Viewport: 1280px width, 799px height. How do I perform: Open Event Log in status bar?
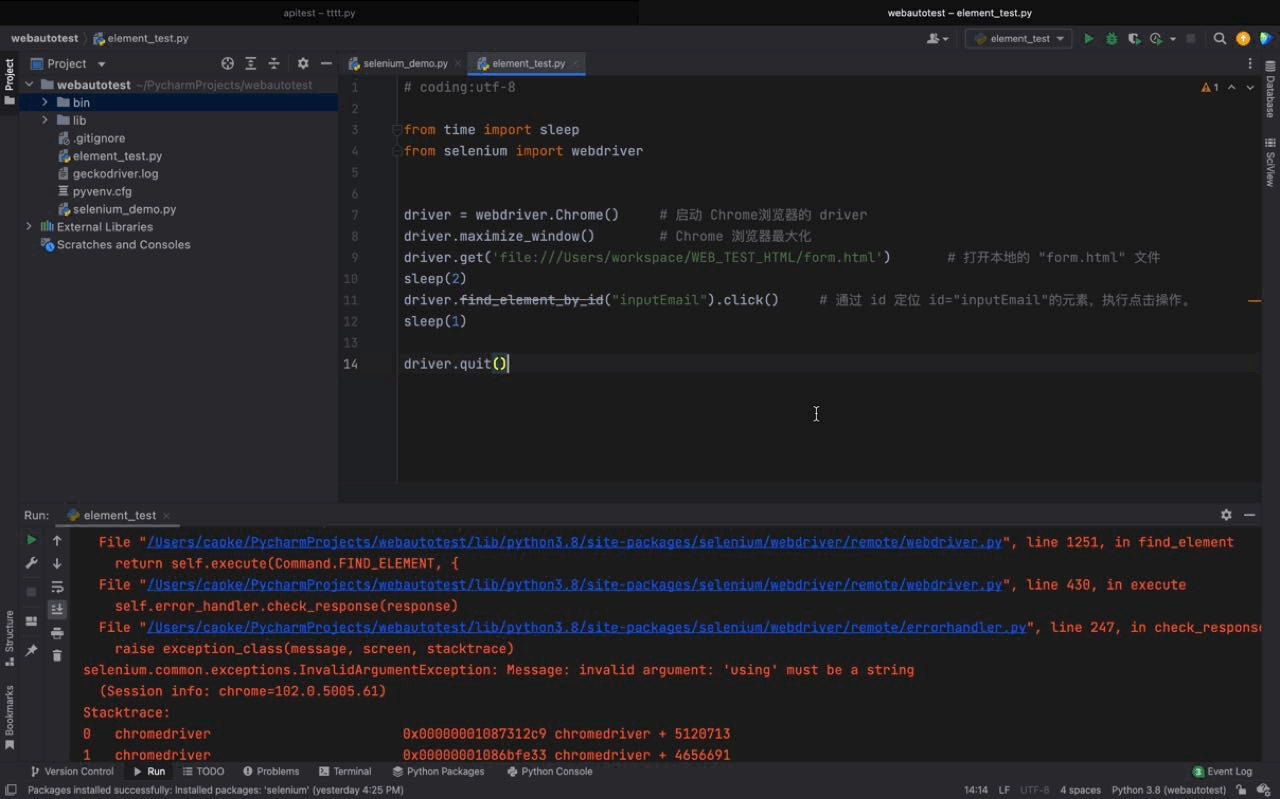[x=1222, y=771]
